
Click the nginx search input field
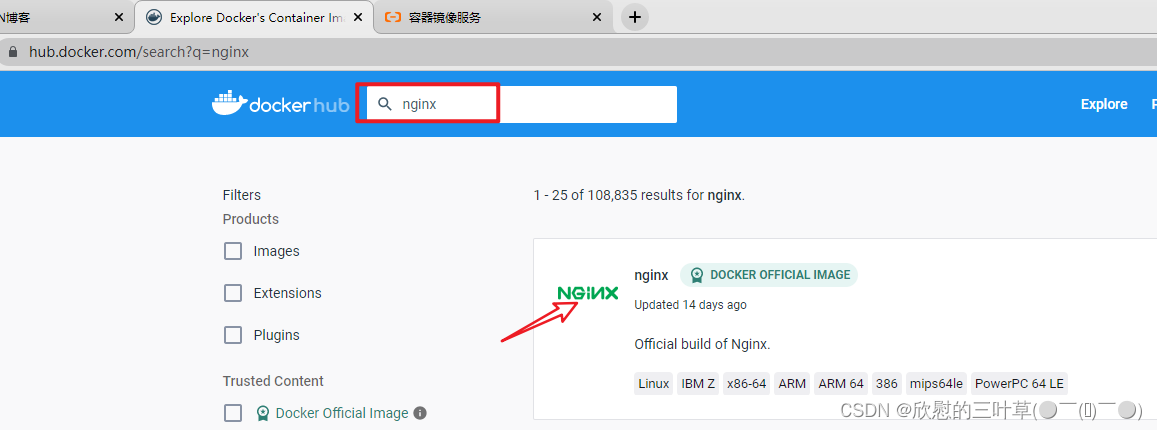pyautogui.click(x=522, y=104)
